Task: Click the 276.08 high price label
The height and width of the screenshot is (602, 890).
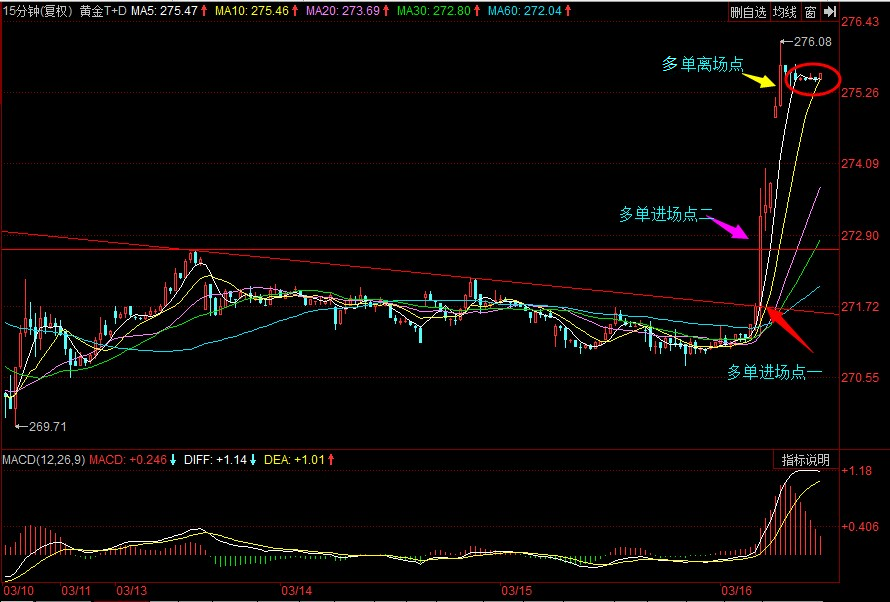Action: (x=812, y=41)
